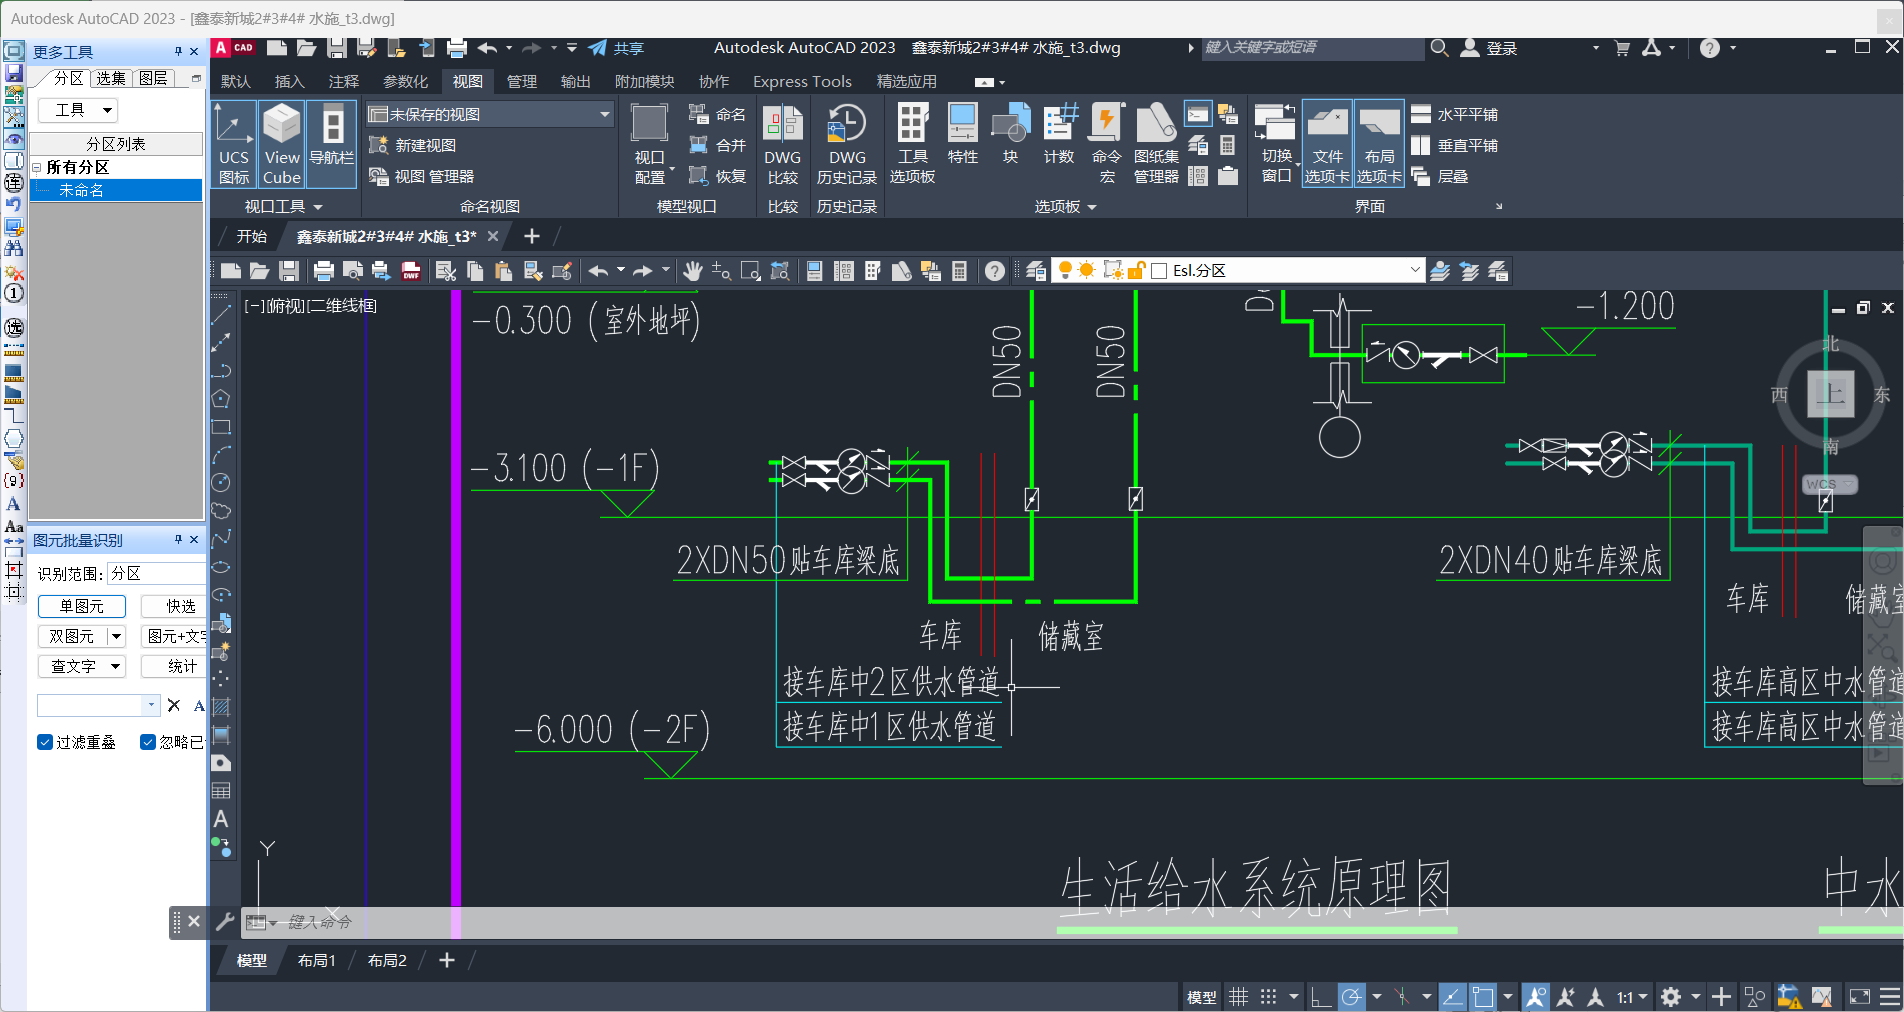Click the clean screen icon in status bar

(x=1859, y=997)
